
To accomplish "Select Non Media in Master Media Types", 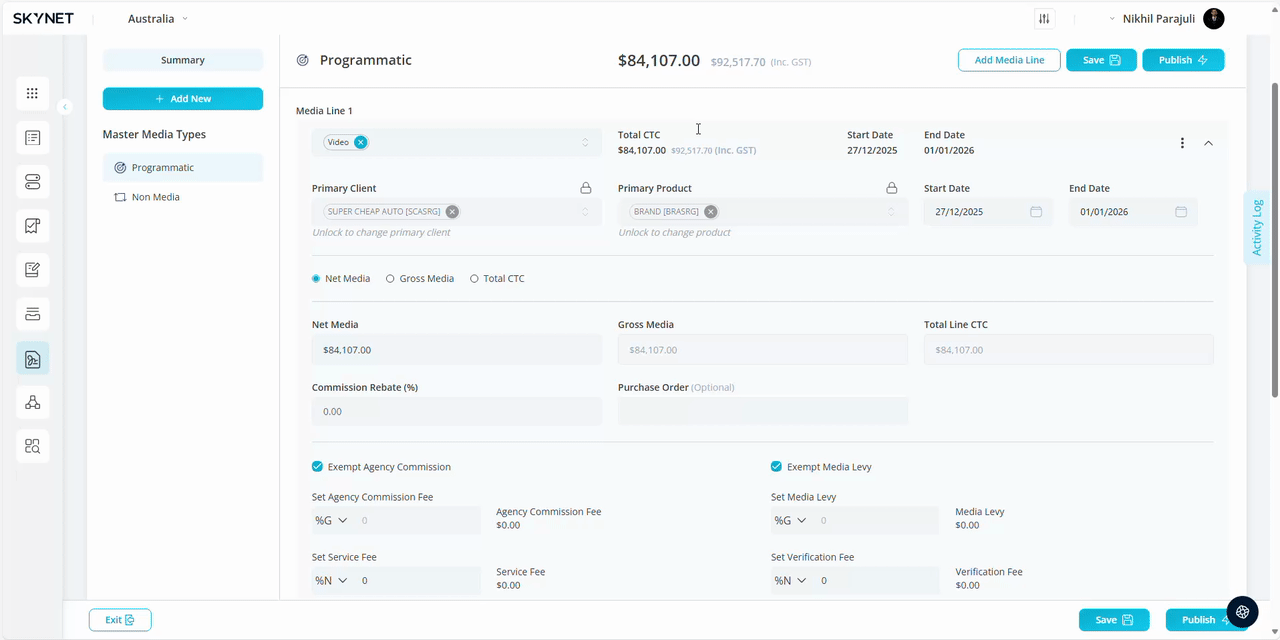I will 155,197.
